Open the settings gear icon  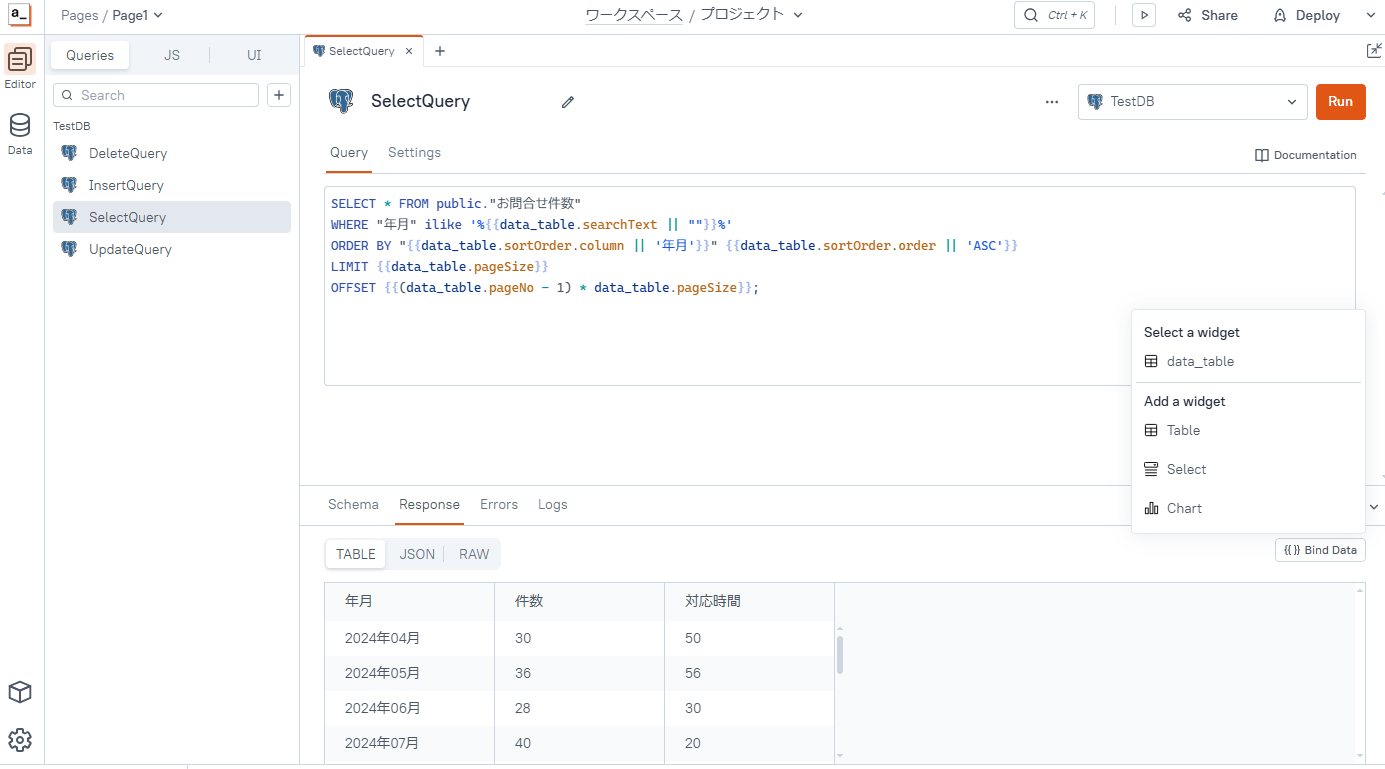click(x=20, y=740)
